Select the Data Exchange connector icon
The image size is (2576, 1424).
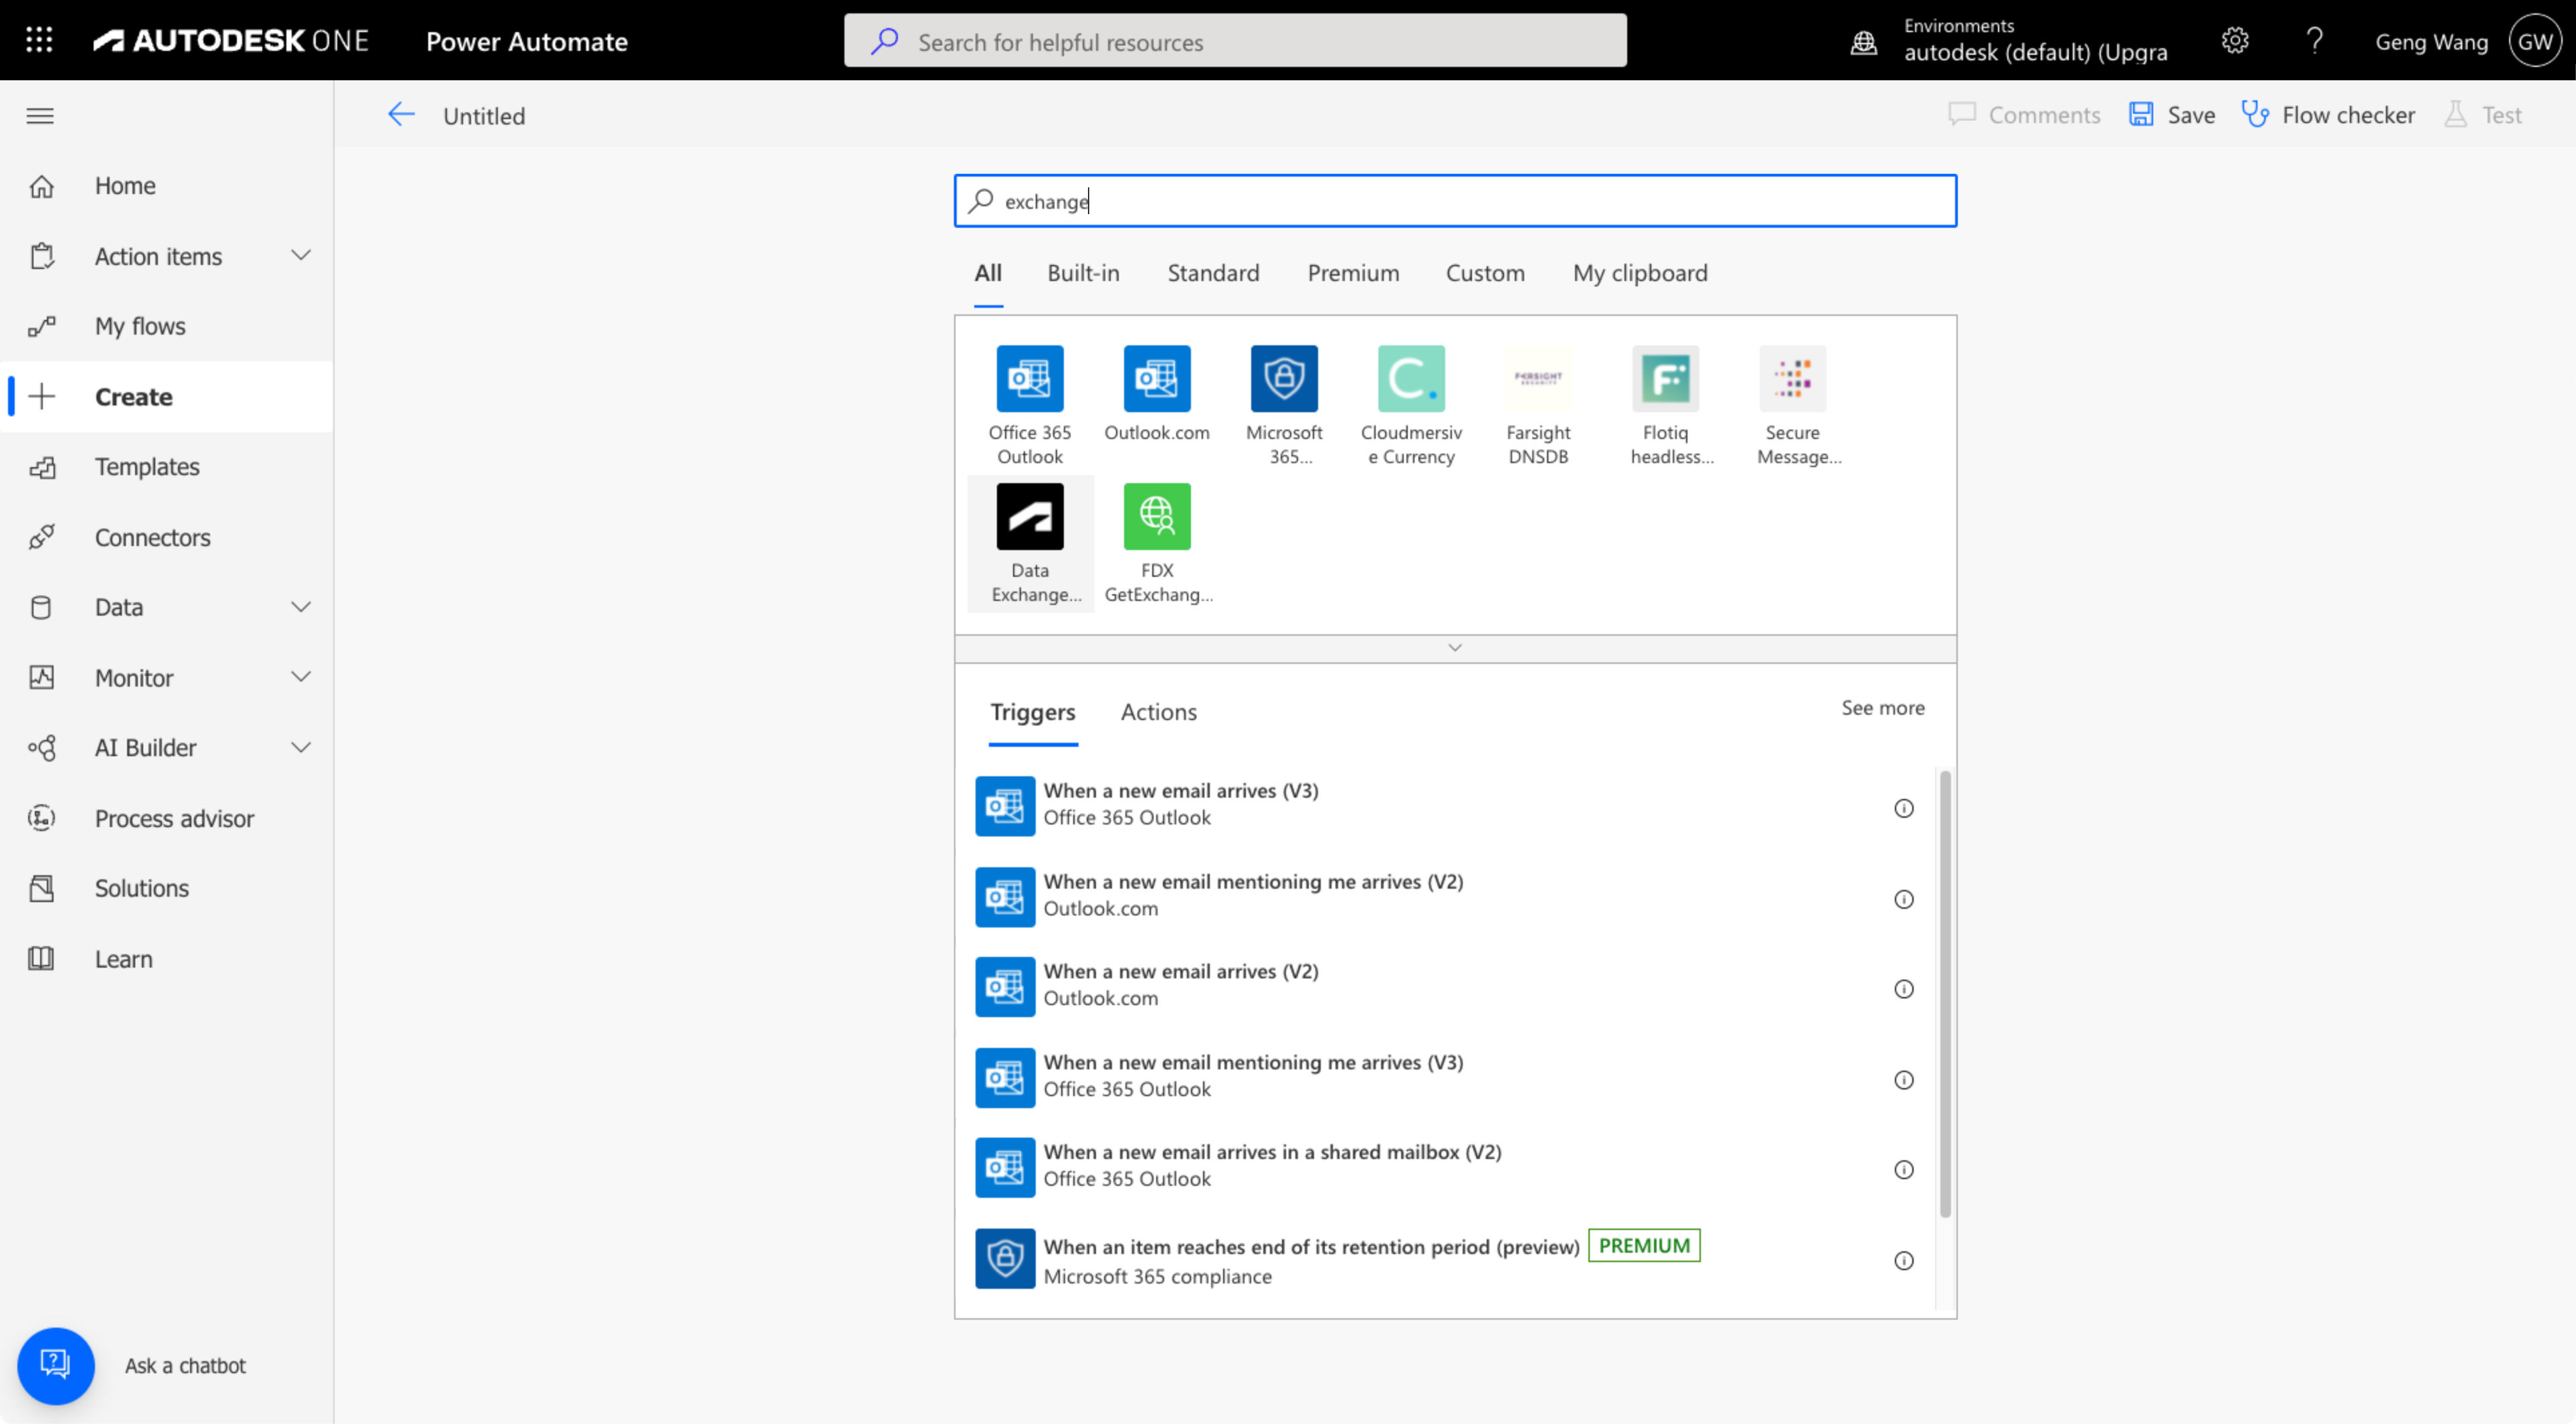coord(1029,516)
